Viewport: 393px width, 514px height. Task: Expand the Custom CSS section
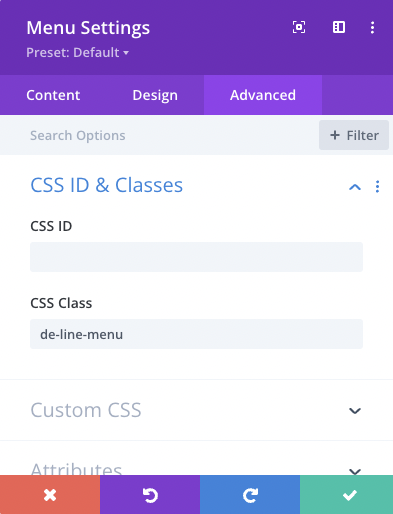[355, 411]
